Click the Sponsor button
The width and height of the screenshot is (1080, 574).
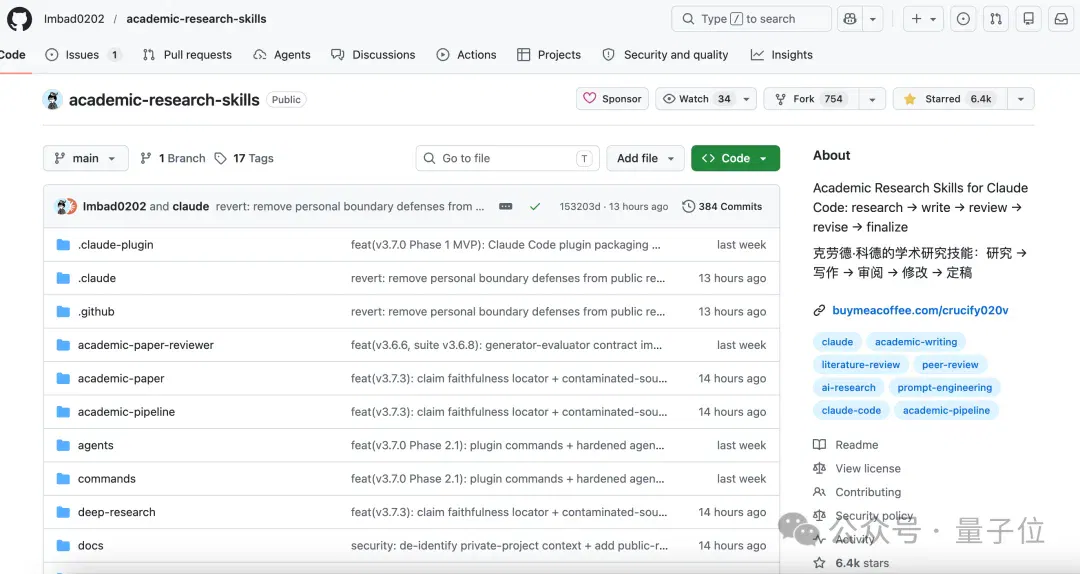612,99
